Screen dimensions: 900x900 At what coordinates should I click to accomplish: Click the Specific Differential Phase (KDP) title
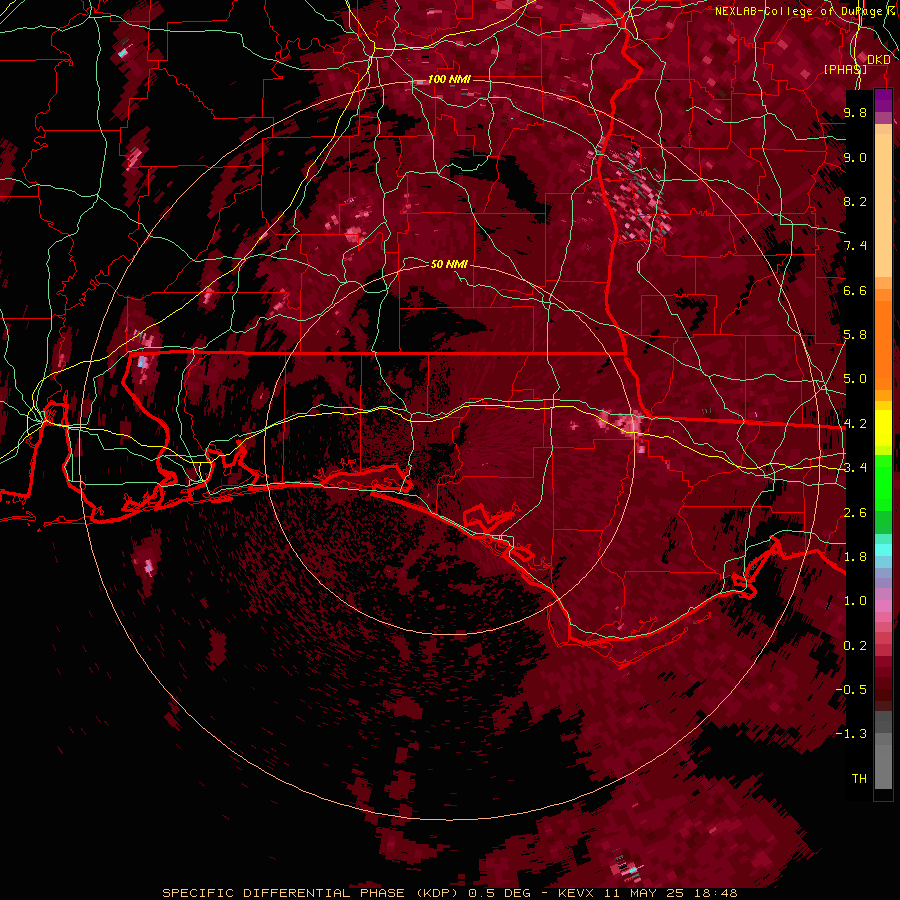click(312, 893)
